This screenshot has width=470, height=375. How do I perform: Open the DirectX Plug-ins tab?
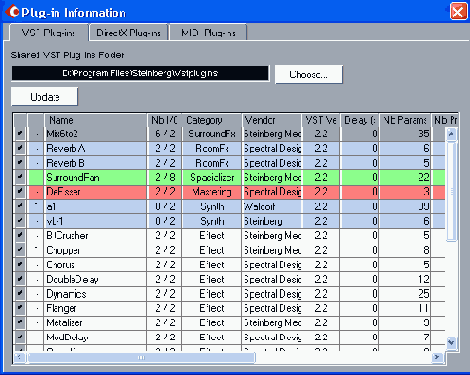[x=129, y=33]
